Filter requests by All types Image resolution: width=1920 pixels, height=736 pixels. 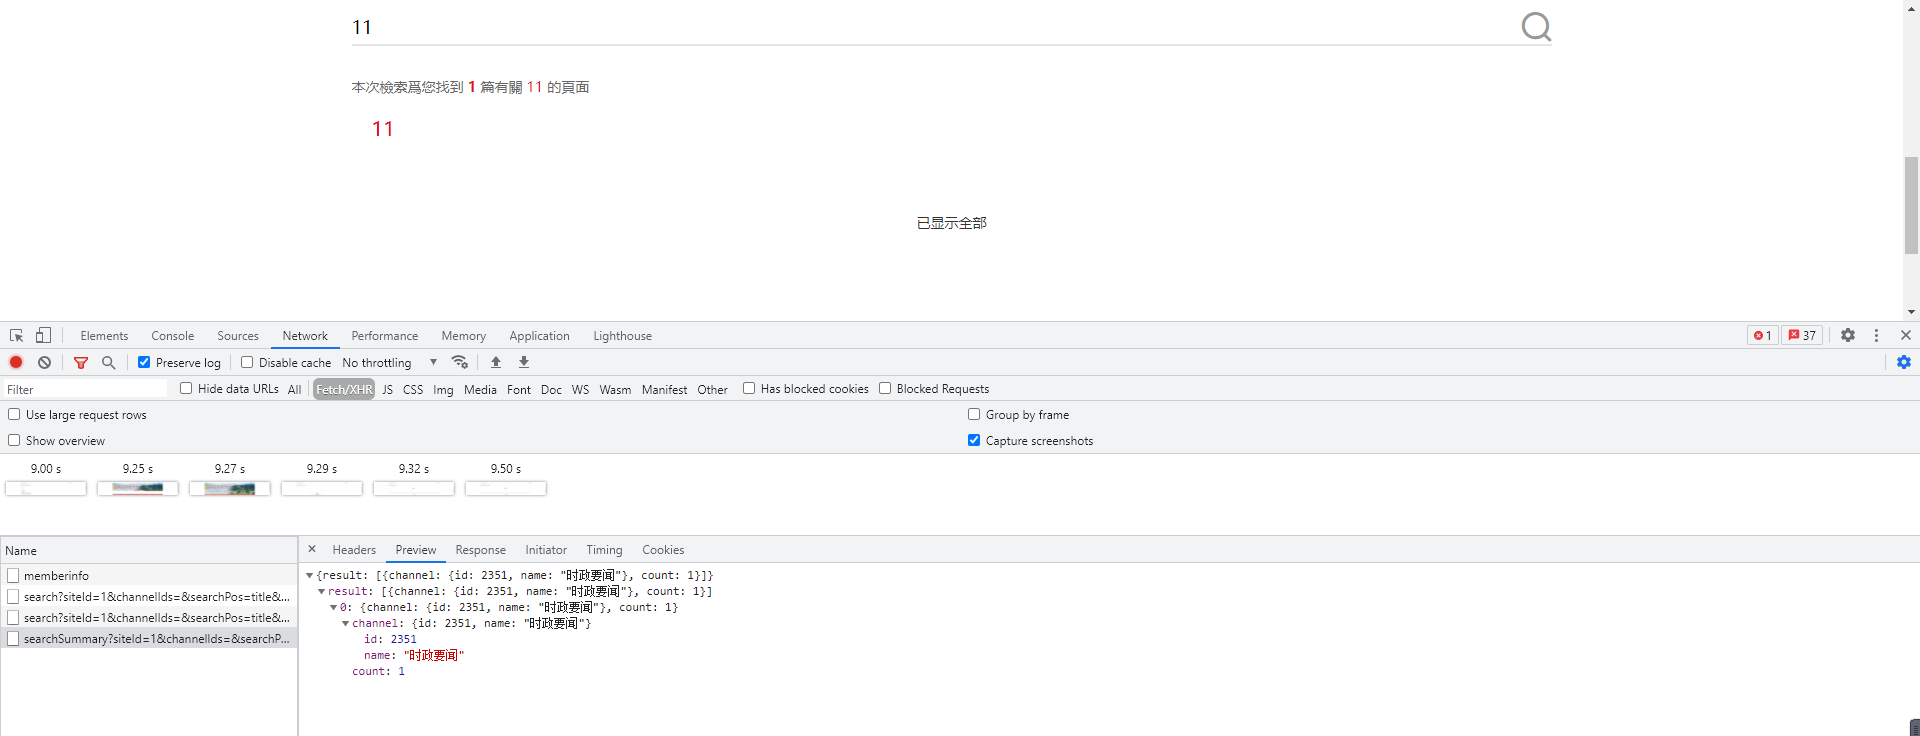[294, 390]
